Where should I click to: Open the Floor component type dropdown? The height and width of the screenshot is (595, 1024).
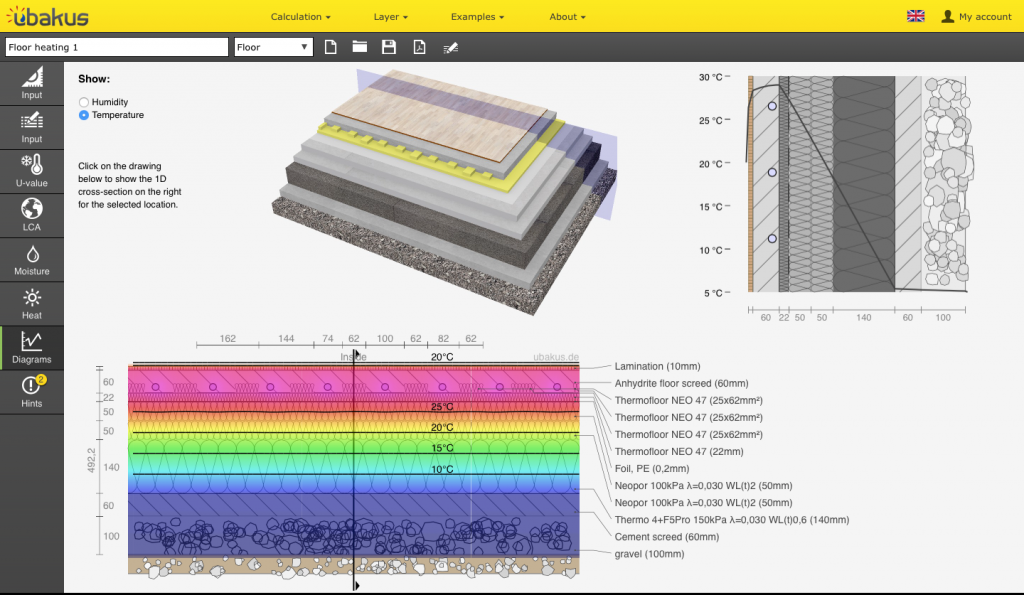pyautogui.click(x=273, y=47)
